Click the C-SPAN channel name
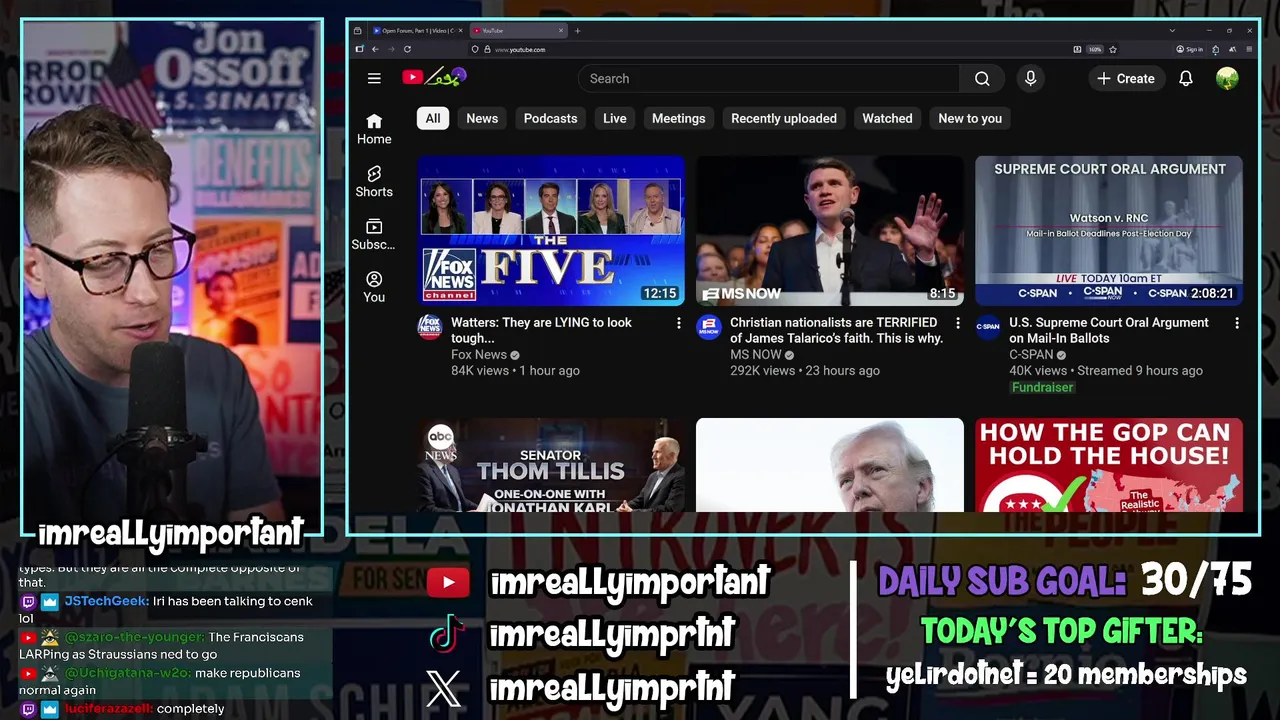Screen dimensions: 1280x720 (x=1031, y=354)
